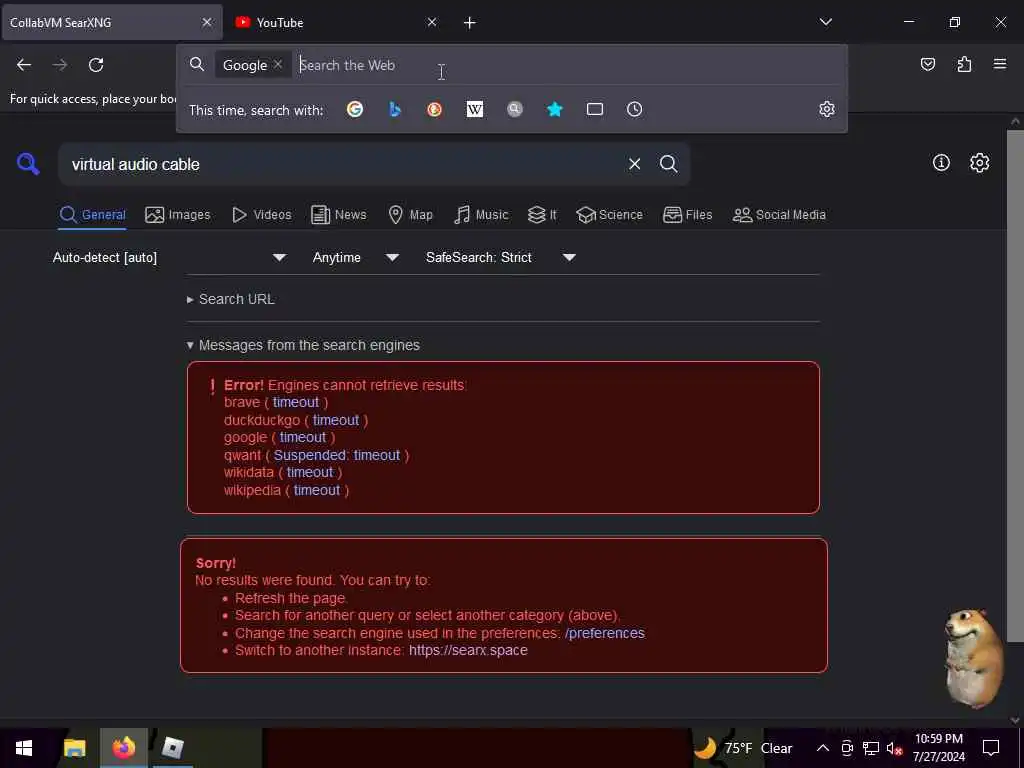1024x768 pixels.
Task: Open the browser extensions puzzle icon
Action: (964, 64)
